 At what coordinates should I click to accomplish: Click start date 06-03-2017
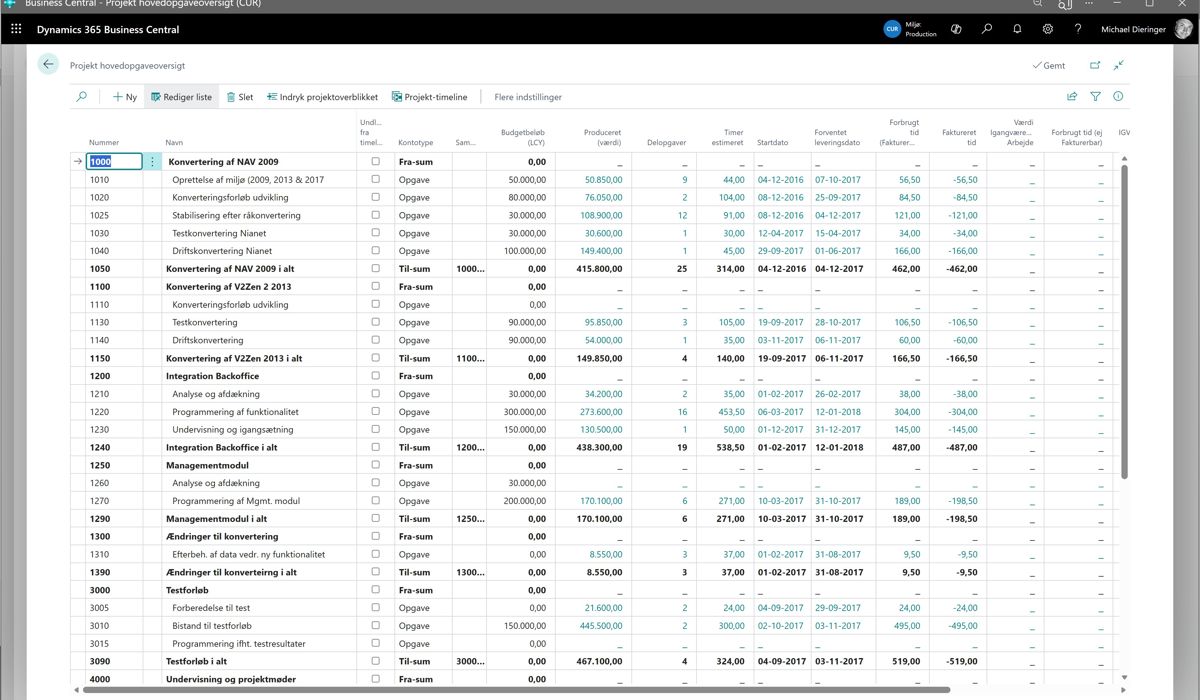pos(780,411)
